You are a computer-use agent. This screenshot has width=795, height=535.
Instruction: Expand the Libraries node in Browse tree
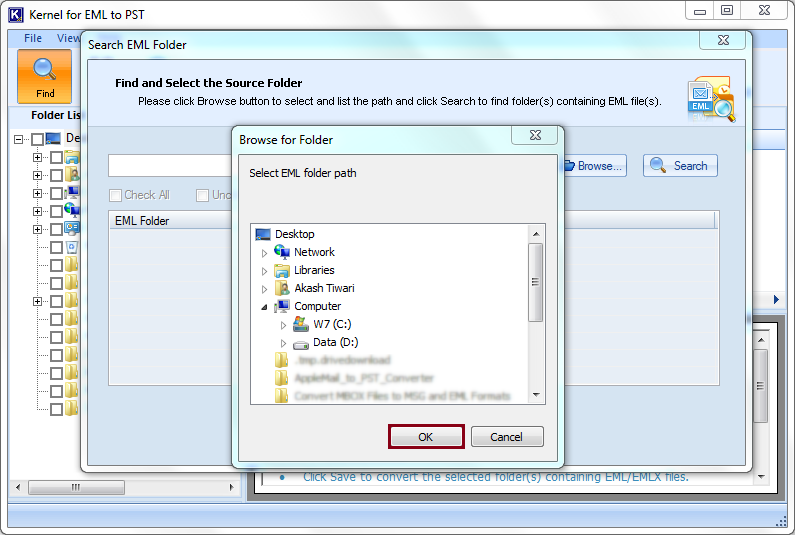264,271
